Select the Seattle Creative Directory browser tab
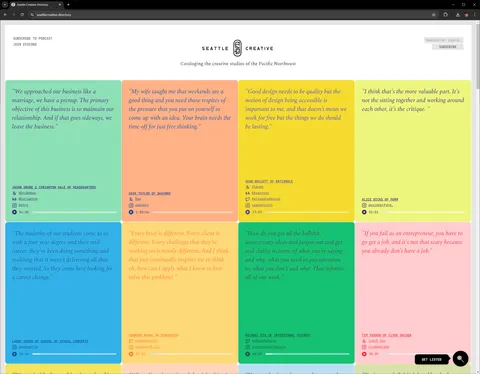The height and width of the screenshot is (374, 480). tap(36, 5)
